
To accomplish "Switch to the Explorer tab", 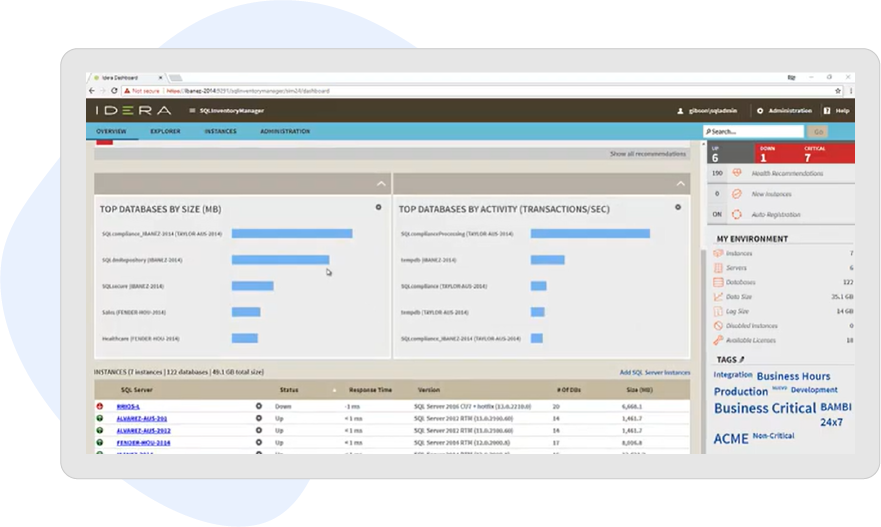I will (x=165, y=131).
